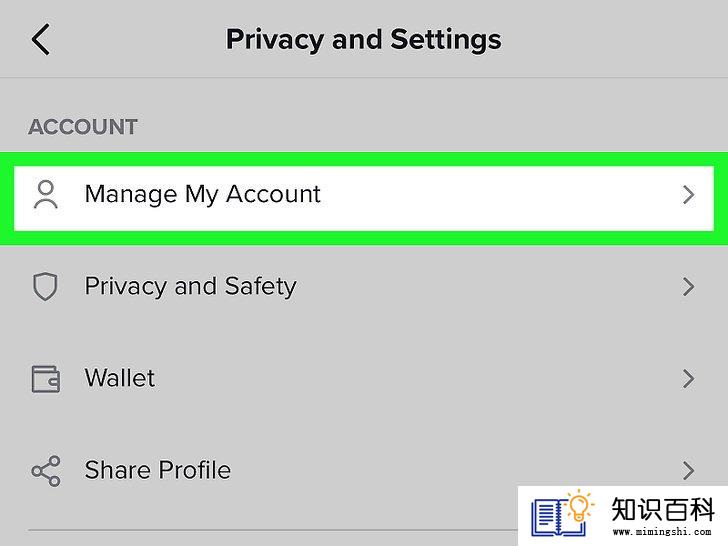Tap the shield icon for Privacy and Safety
The height and width of the screenshot is (546, 728).
(45, 286)
